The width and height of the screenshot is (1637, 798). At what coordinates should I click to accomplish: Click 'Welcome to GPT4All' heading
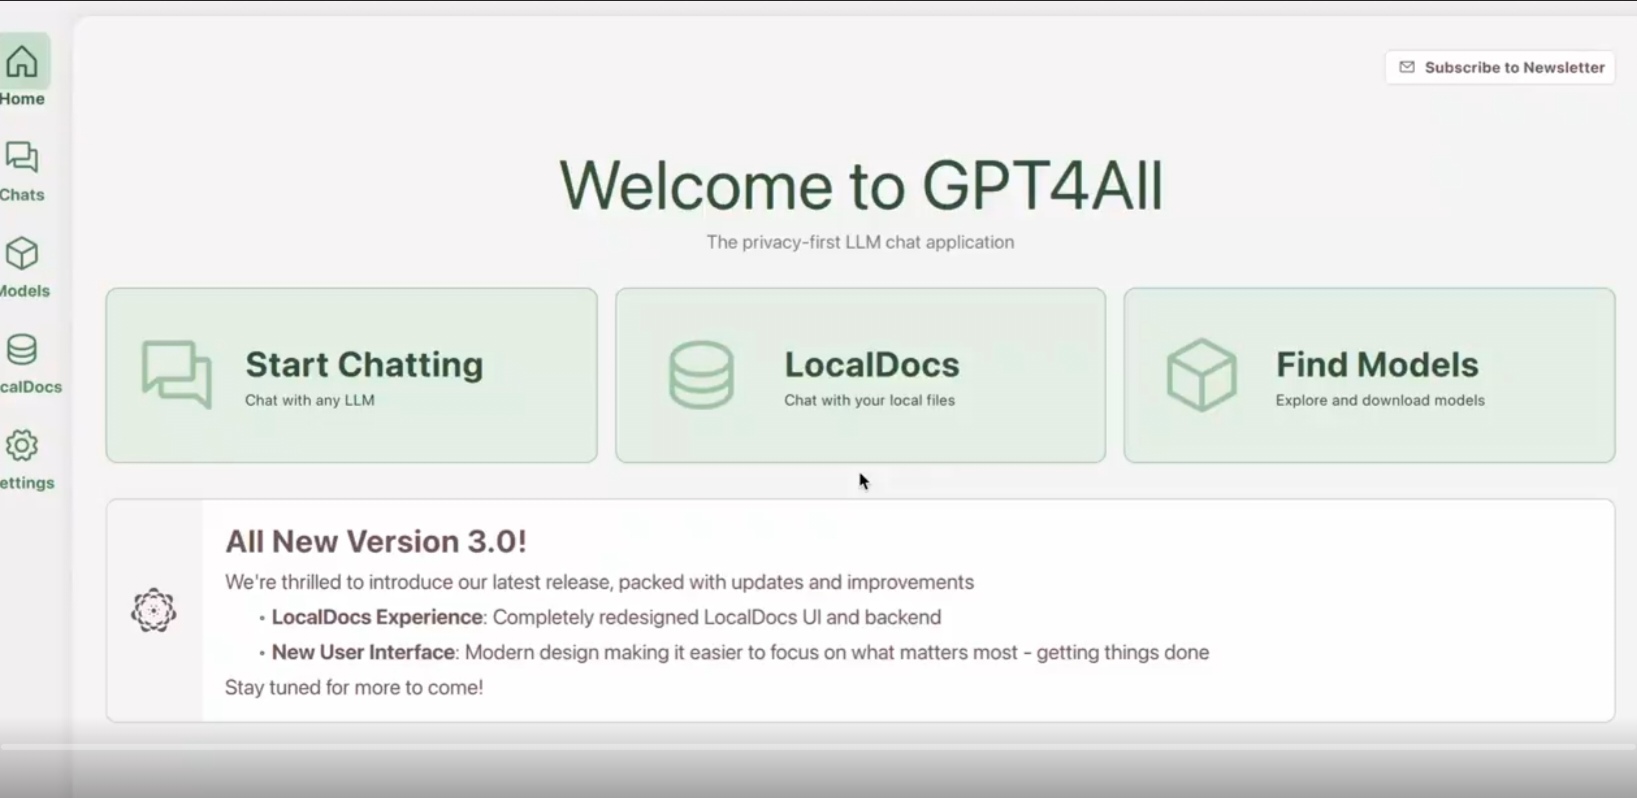point(861,186)
